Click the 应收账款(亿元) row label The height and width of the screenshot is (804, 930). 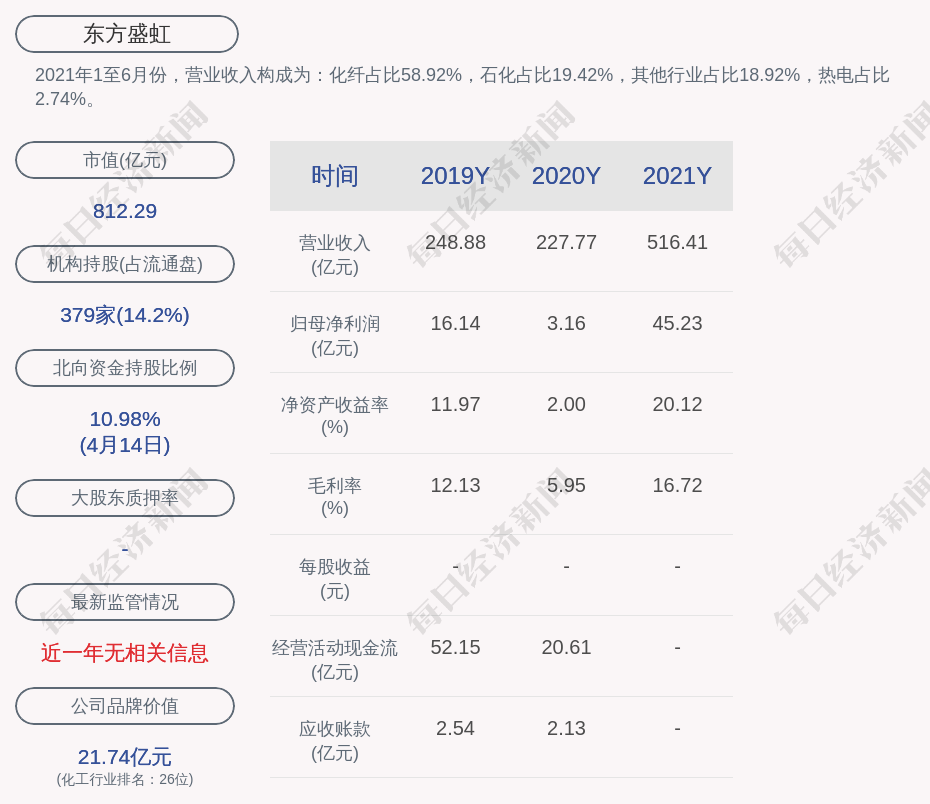(x=335, y=741)
